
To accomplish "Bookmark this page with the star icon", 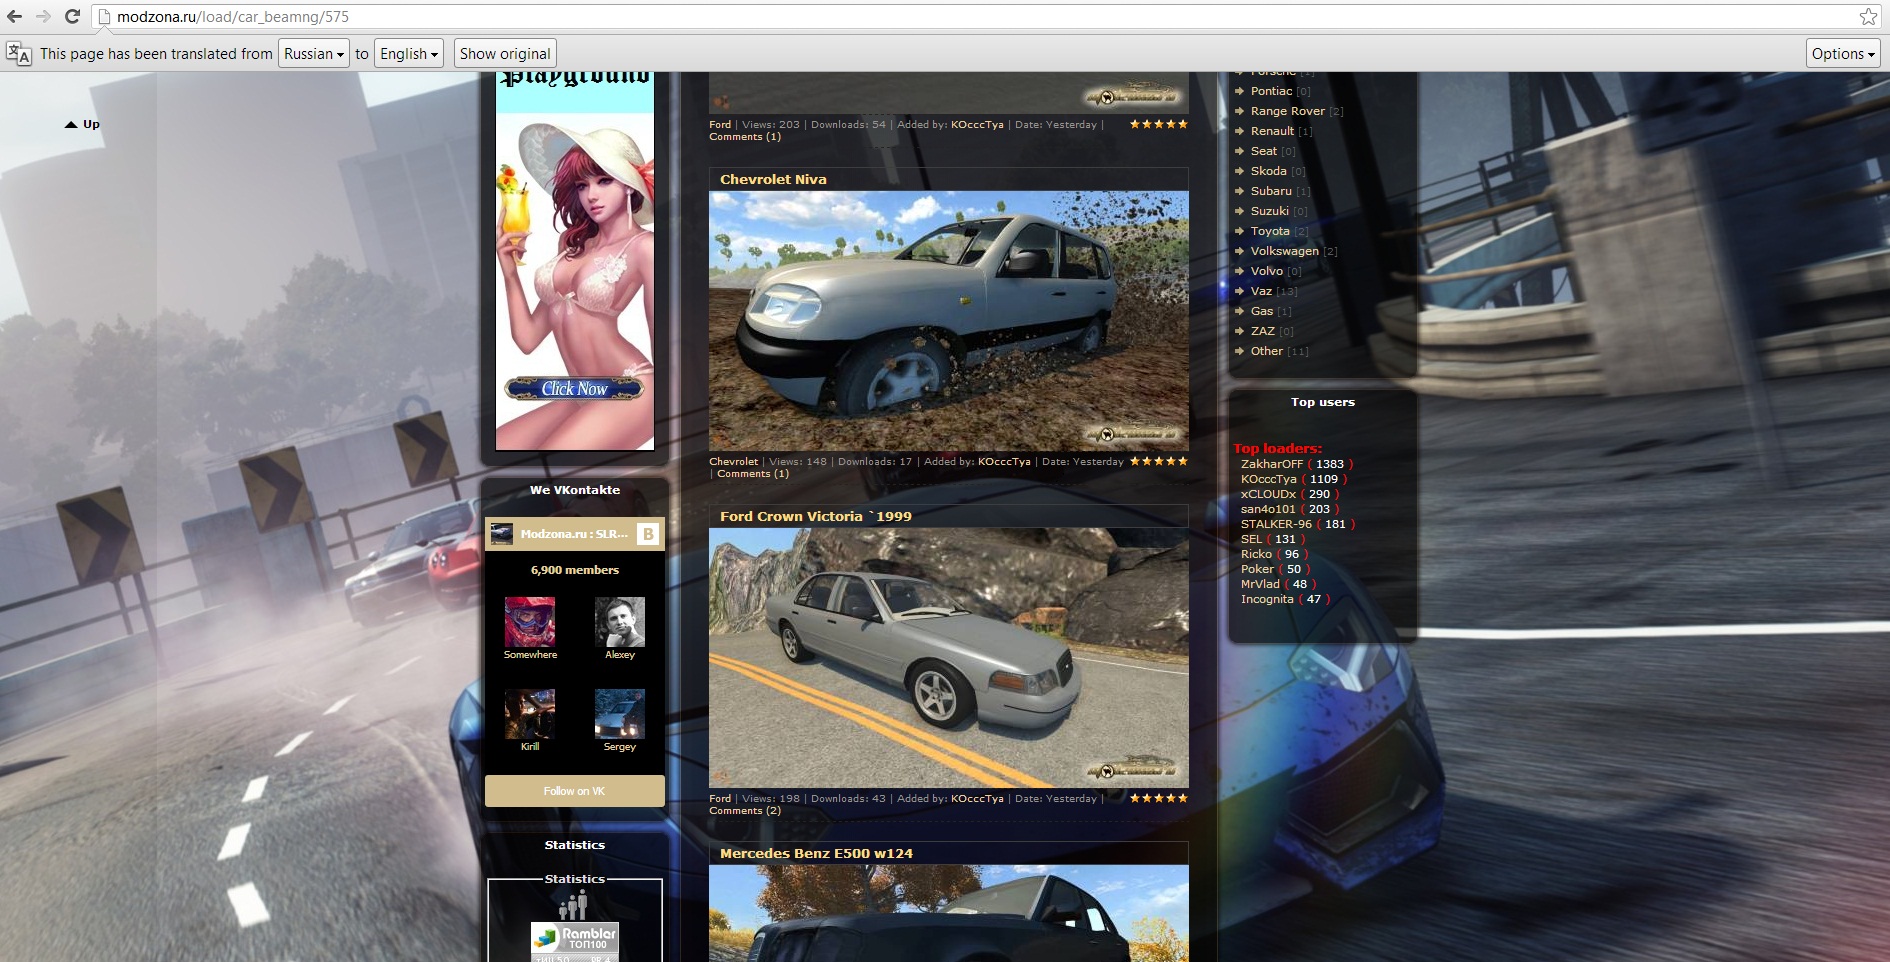I will pyautogui.click(x=1868, y=16).
